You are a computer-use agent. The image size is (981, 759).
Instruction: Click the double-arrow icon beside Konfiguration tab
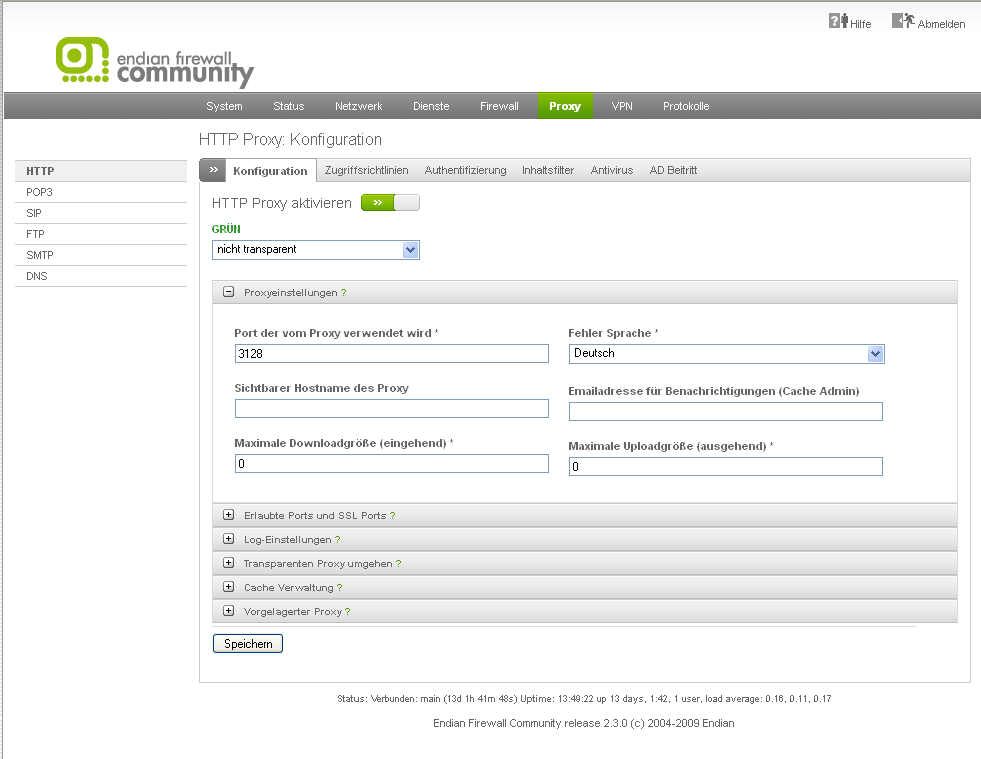[212, 171]
